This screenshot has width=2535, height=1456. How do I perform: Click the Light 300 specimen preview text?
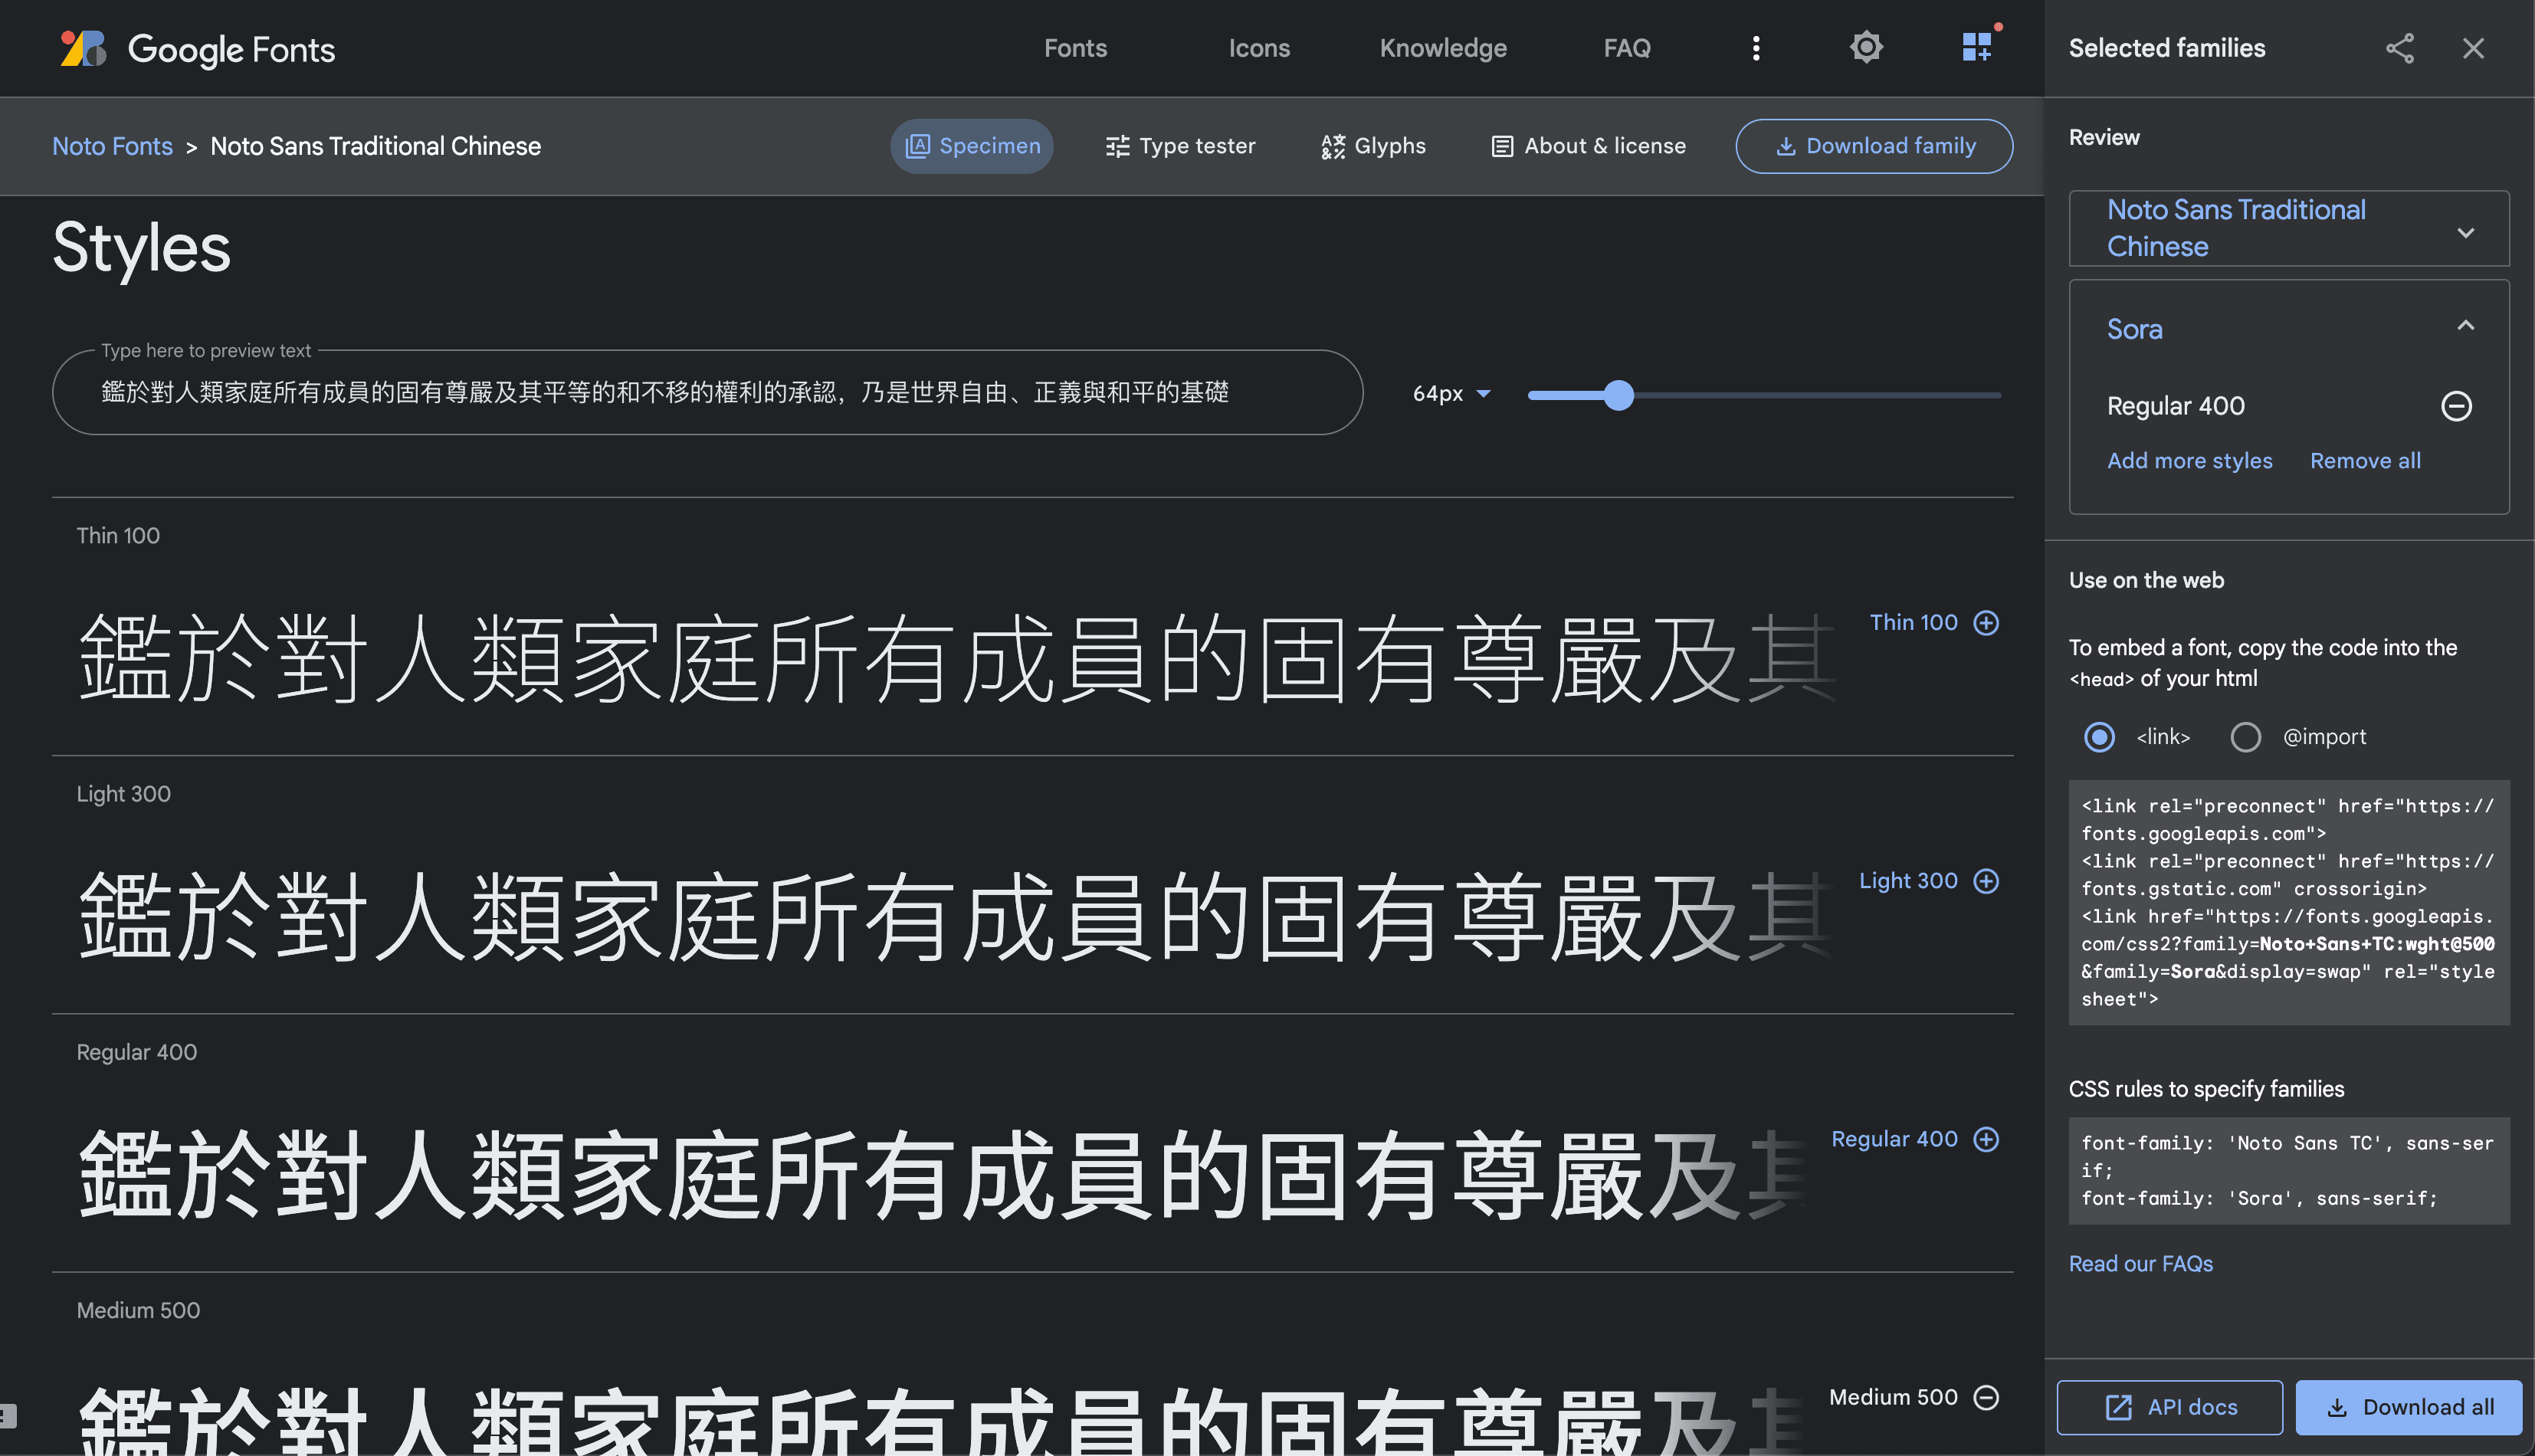[x=957, y=916]
